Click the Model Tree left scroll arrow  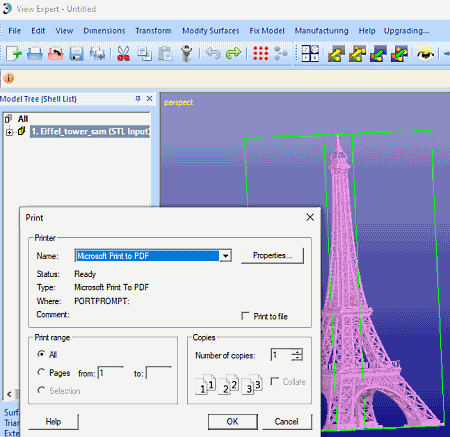pyautogui.click(x=9, y=394)
